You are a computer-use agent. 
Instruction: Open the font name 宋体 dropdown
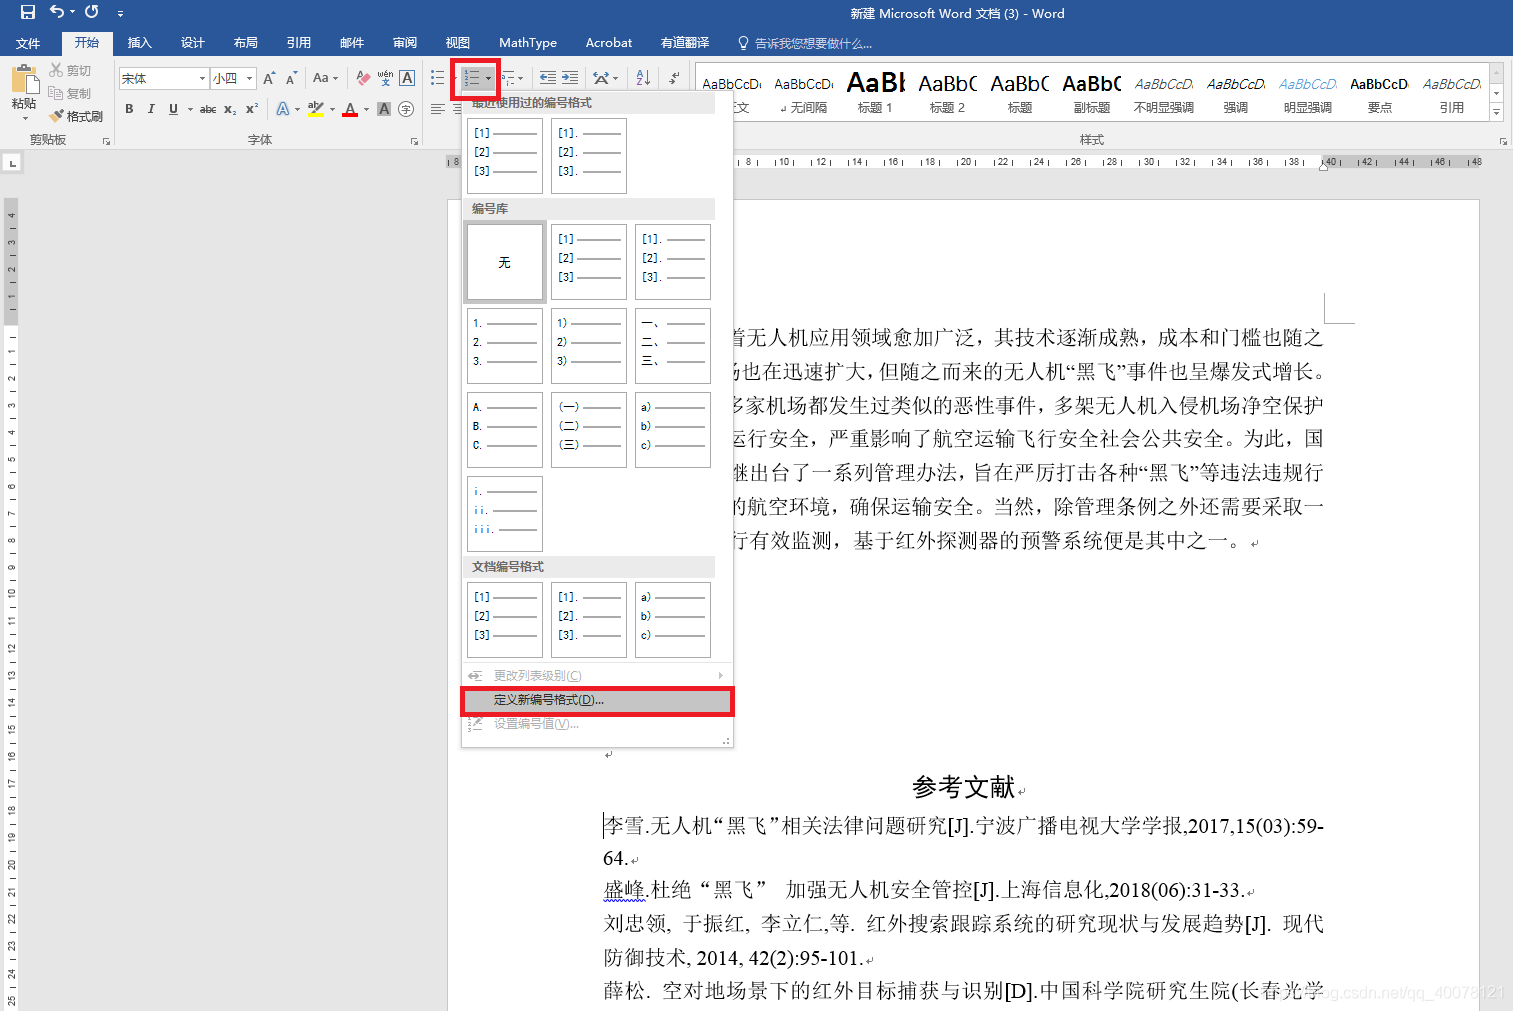point(202,78)
